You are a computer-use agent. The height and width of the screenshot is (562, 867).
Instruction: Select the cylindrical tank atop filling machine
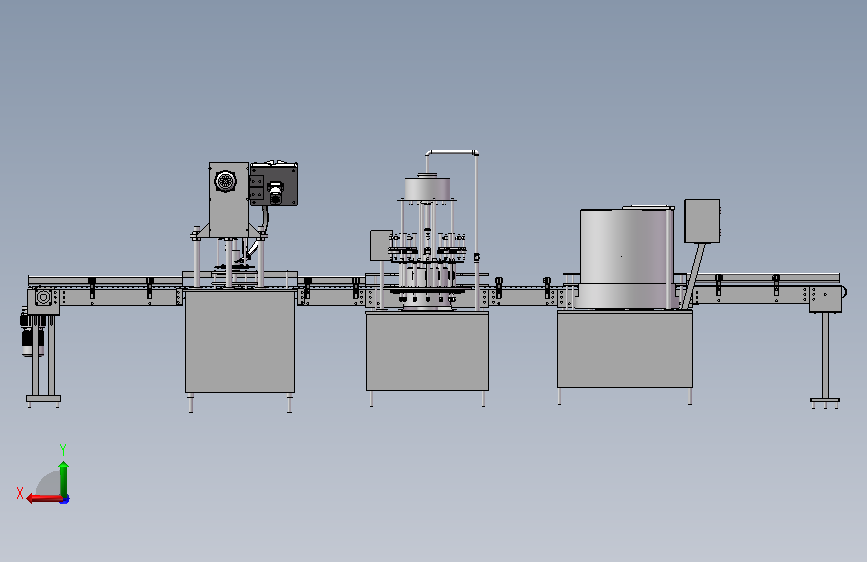coord(427,188)
